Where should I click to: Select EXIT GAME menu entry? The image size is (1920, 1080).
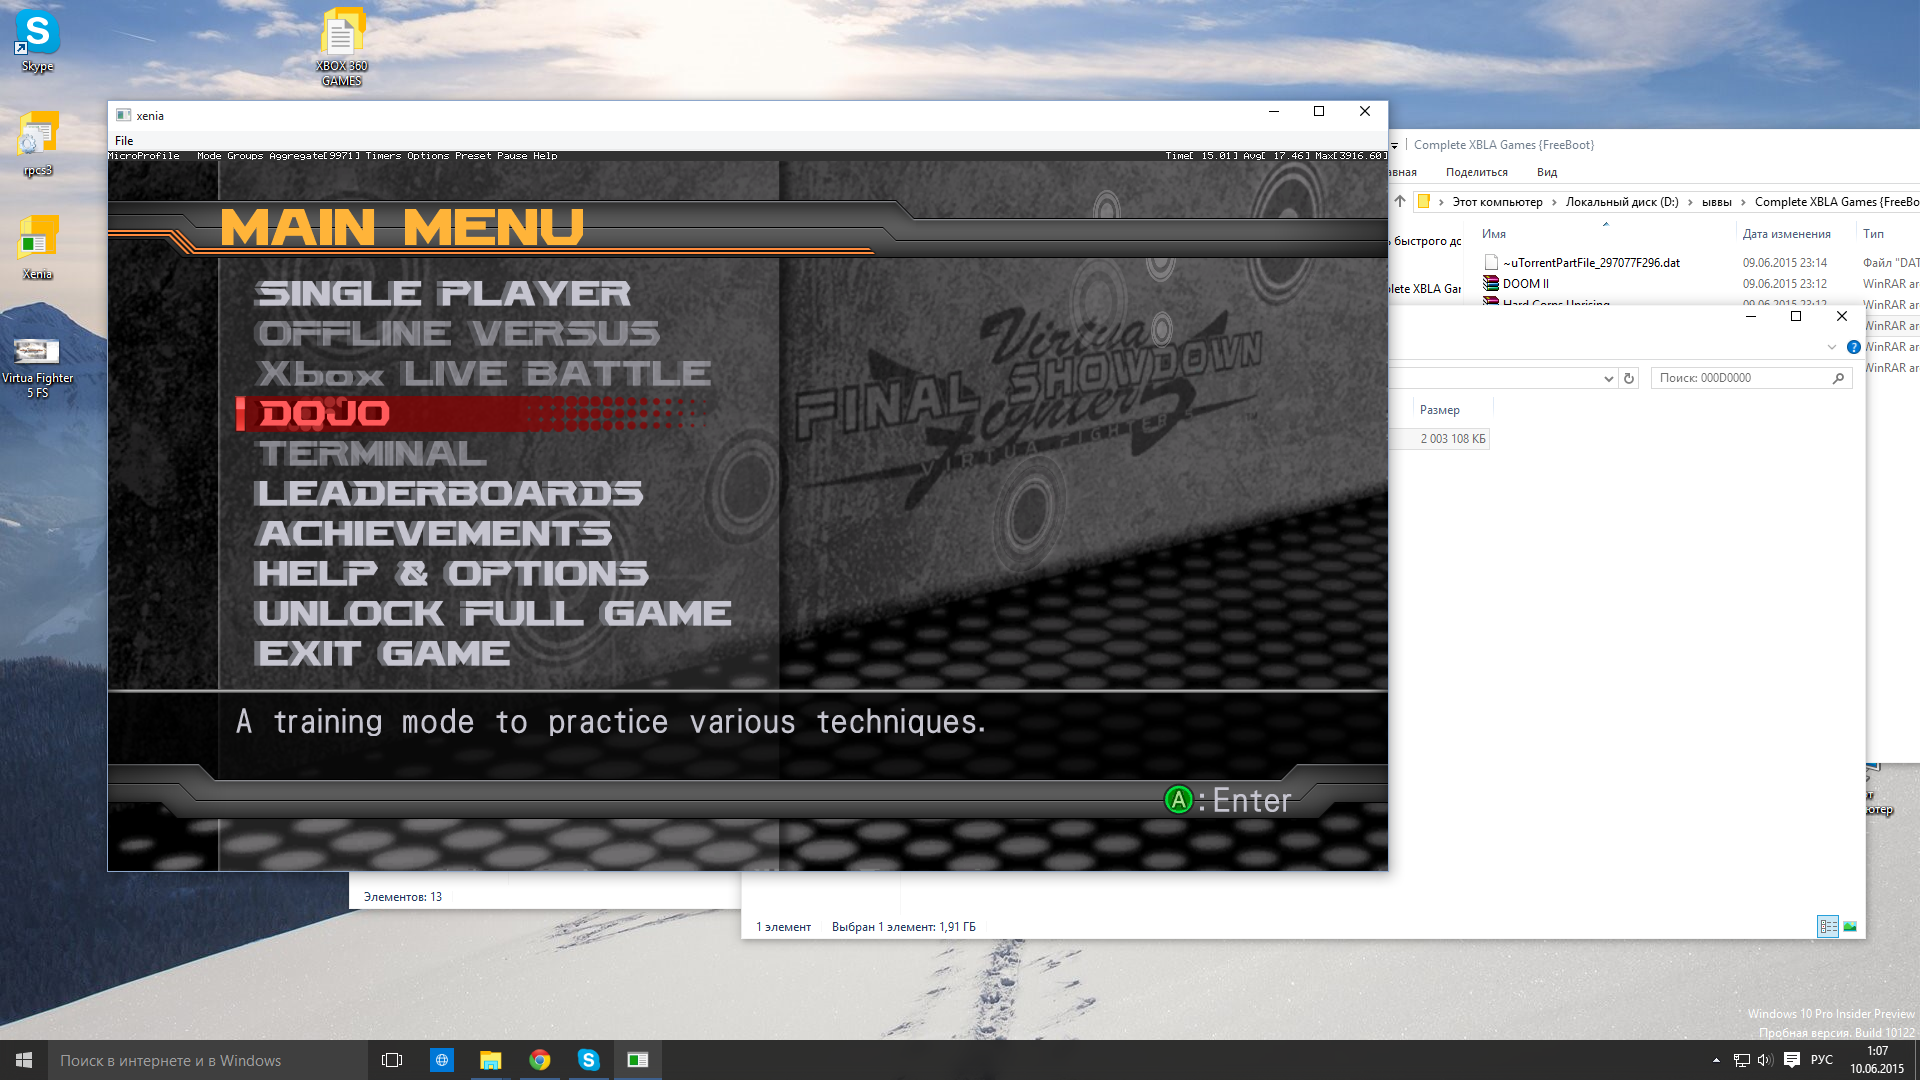point(383,653)
